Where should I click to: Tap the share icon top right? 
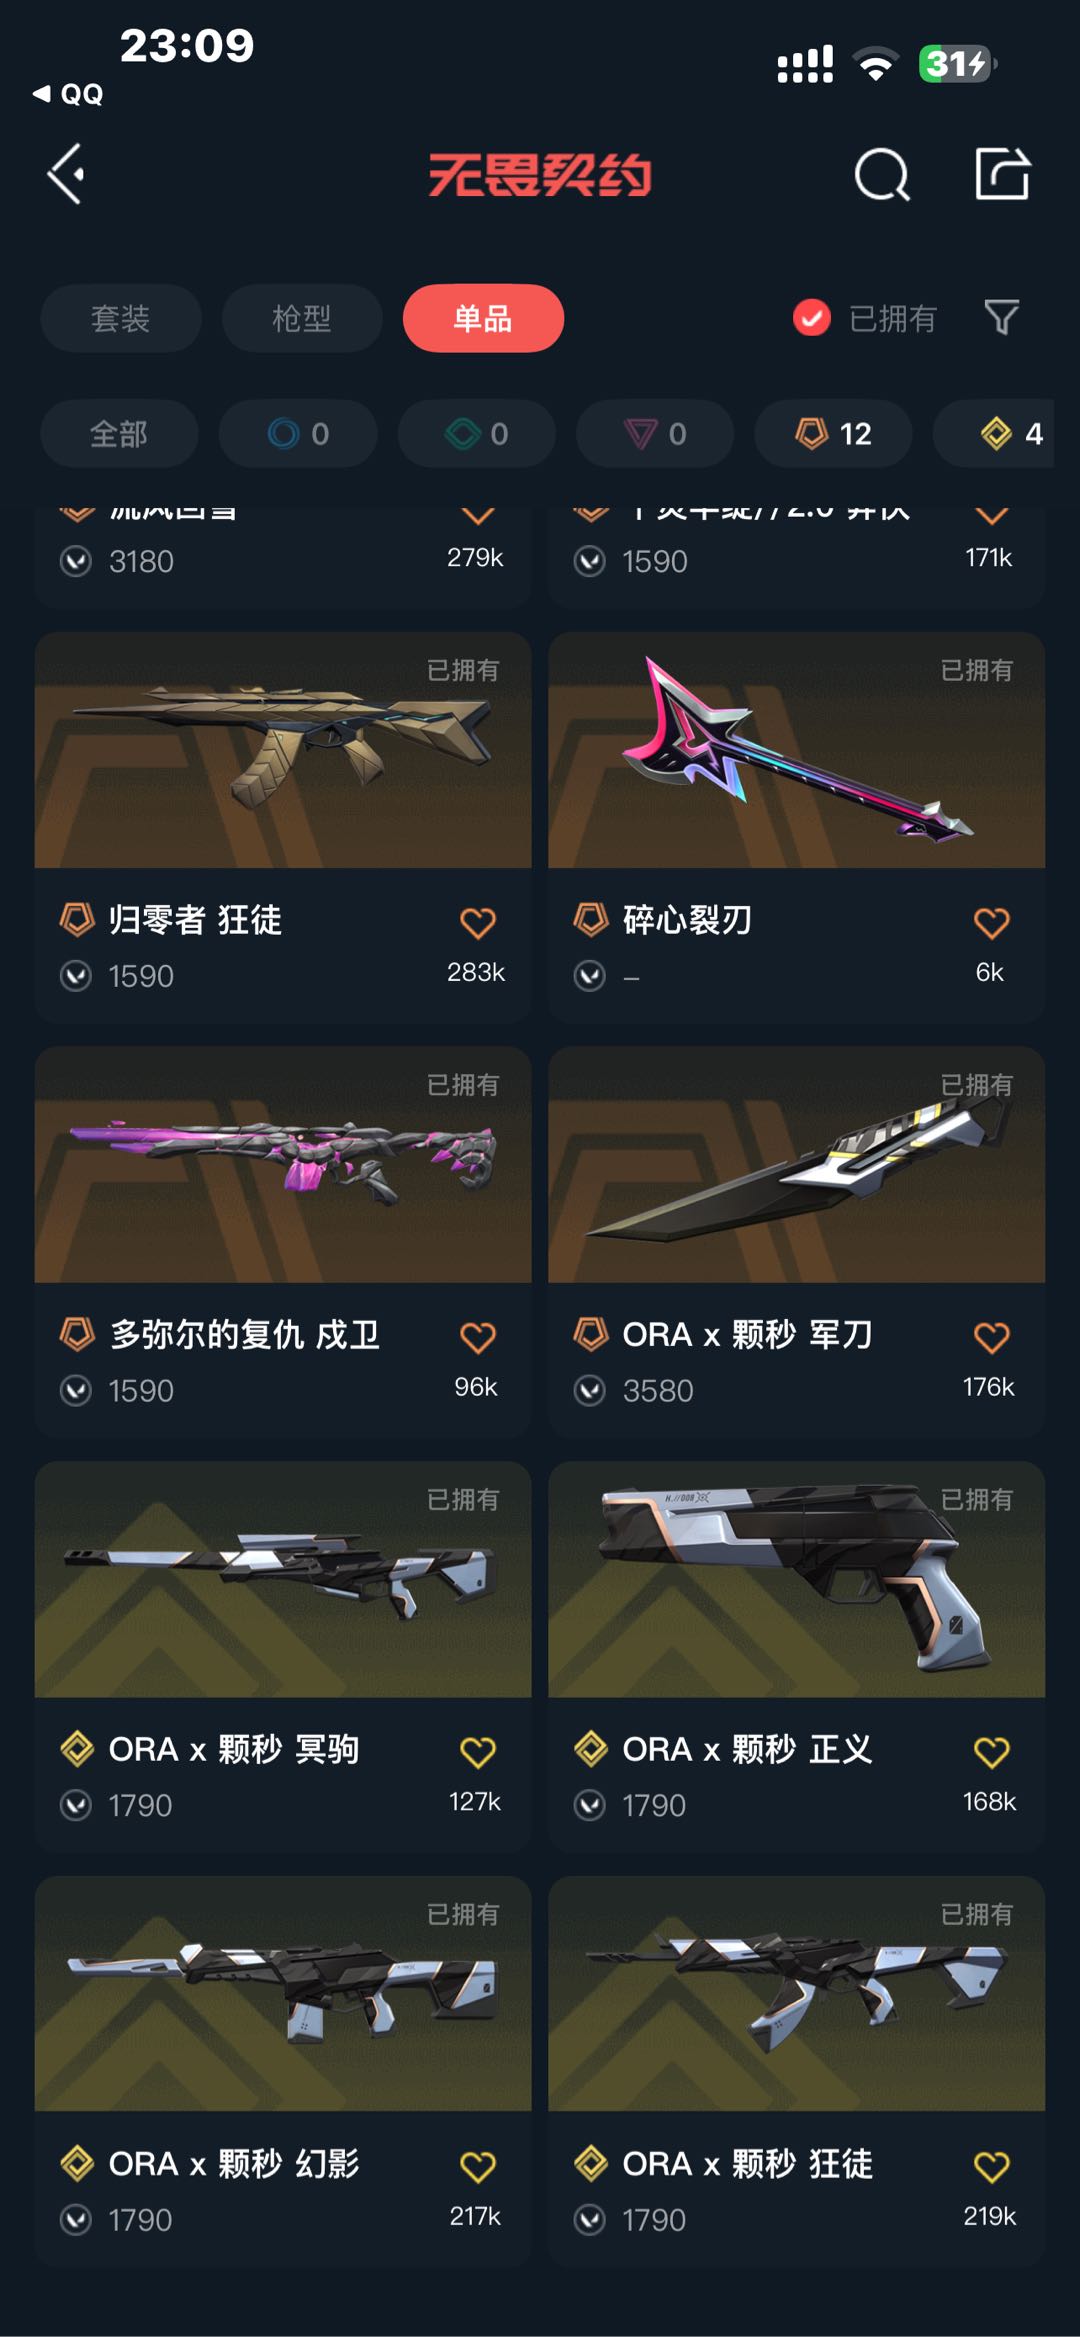1002,173
